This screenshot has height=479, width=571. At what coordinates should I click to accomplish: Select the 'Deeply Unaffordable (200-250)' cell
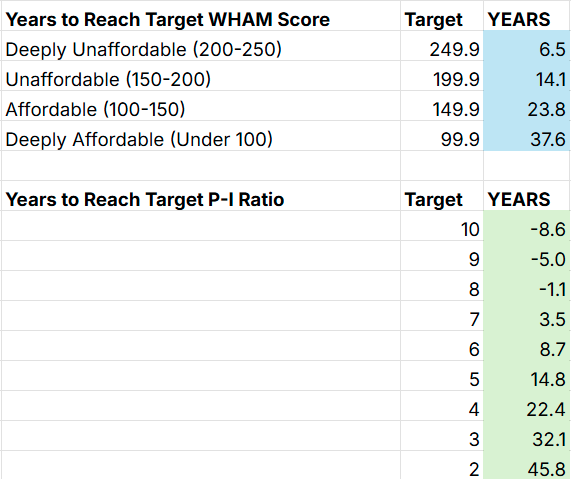click(x=201, y=46)
